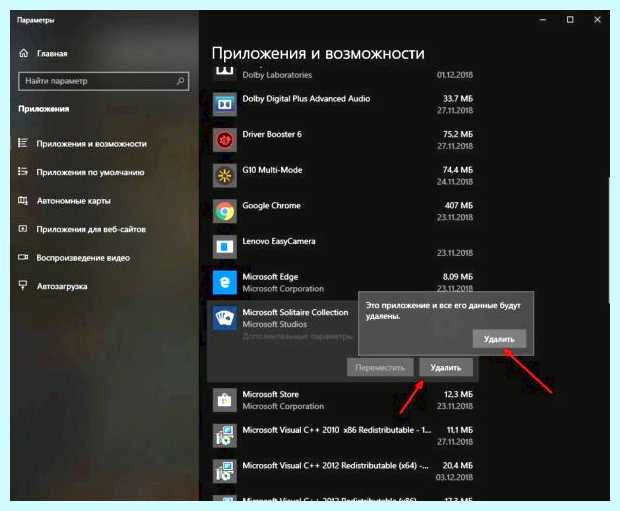Click the Приложения и возможности page heading
620x511 pixels.
[318, 53]
